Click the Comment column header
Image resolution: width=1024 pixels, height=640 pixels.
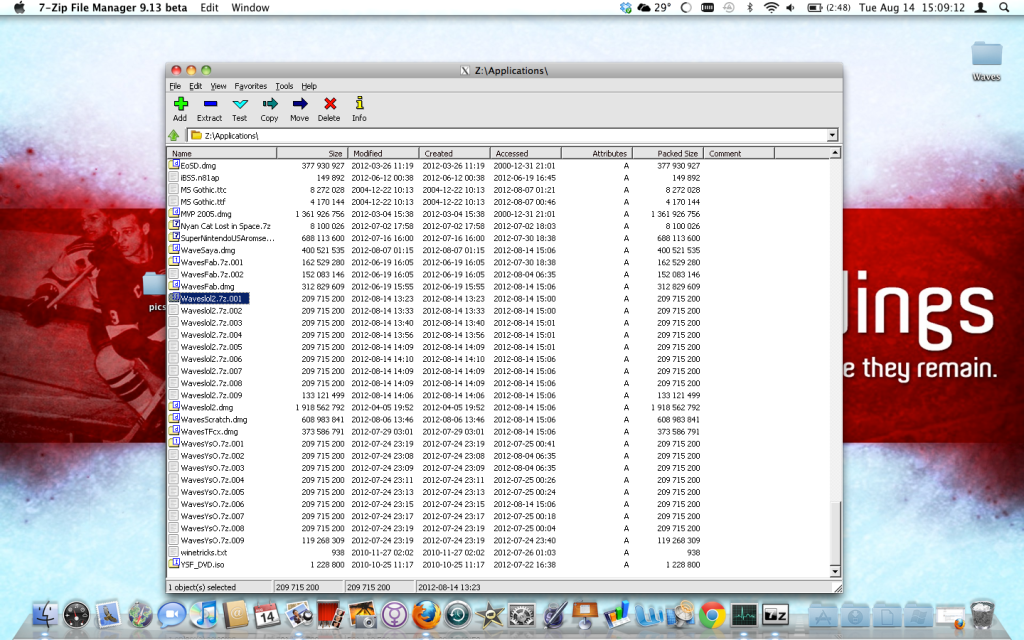click(x=739, y=153)
